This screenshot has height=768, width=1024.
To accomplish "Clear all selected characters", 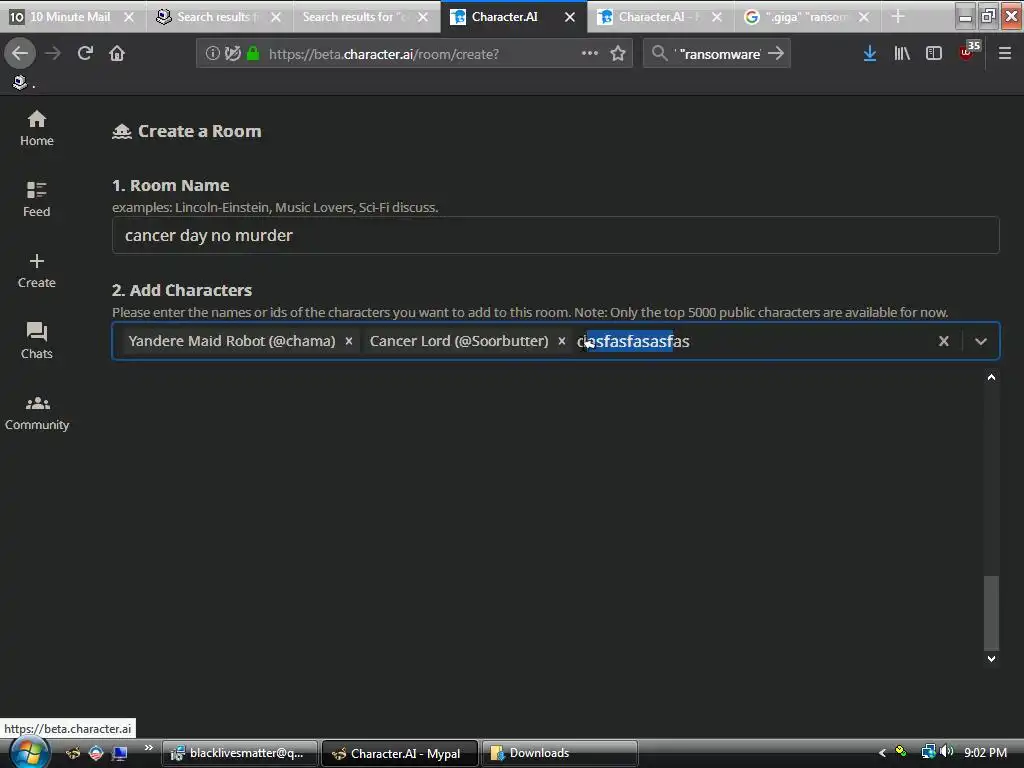I will point(944,341).
